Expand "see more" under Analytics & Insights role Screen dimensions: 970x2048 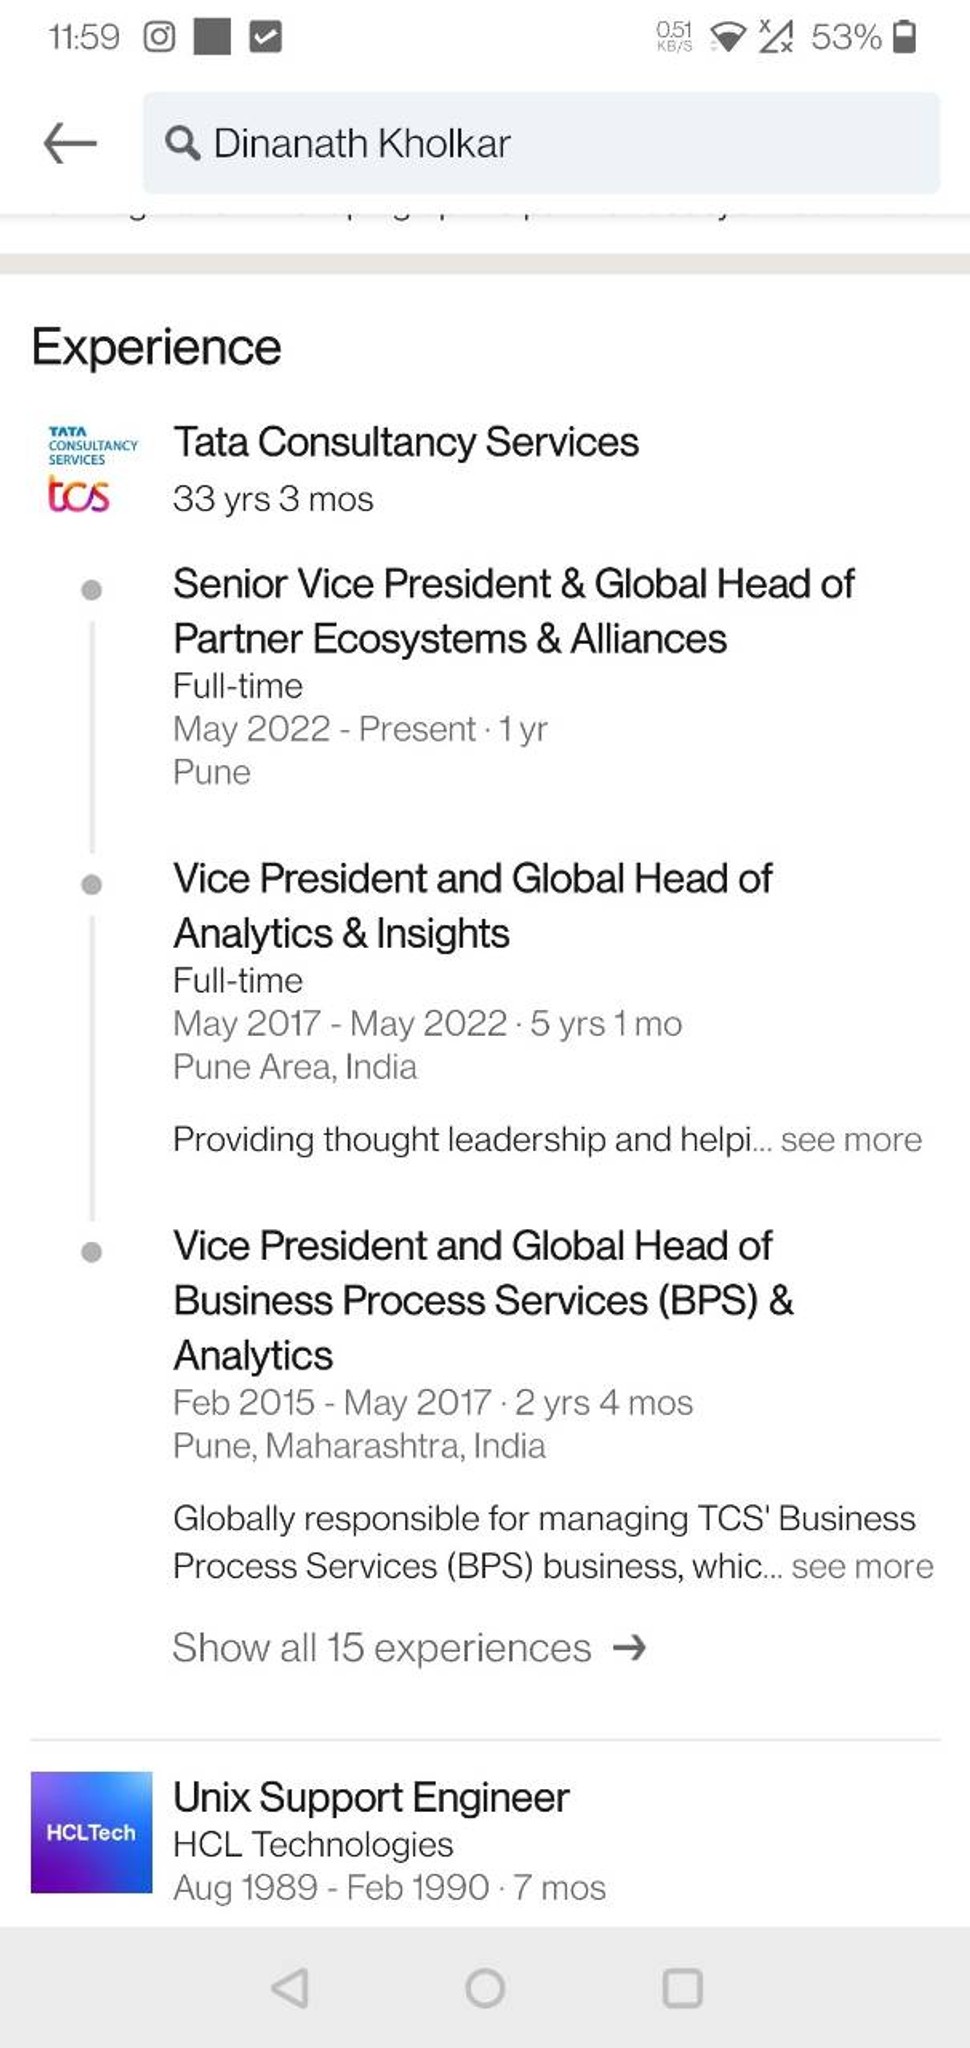tap(851, 1140)
